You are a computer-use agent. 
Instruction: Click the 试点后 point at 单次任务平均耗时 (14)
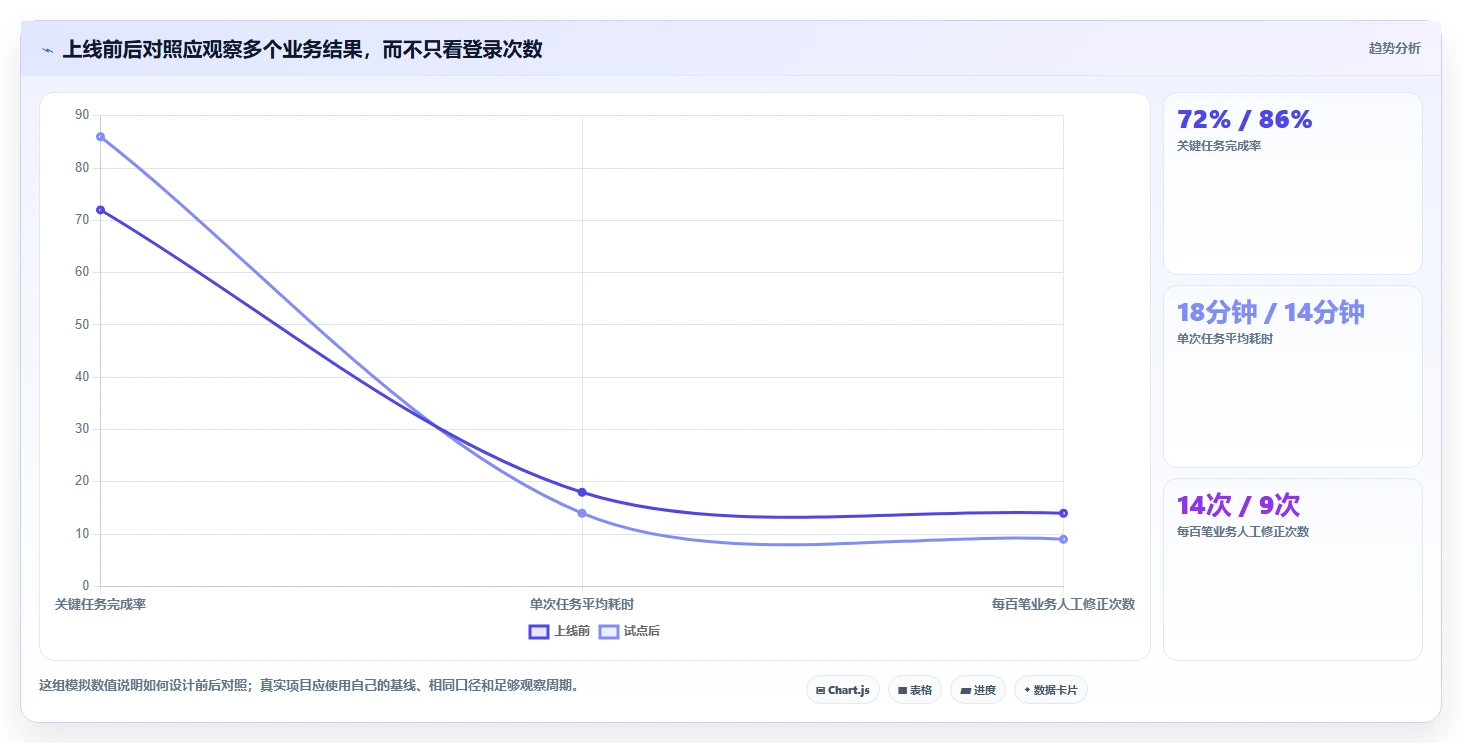[582, 513]
